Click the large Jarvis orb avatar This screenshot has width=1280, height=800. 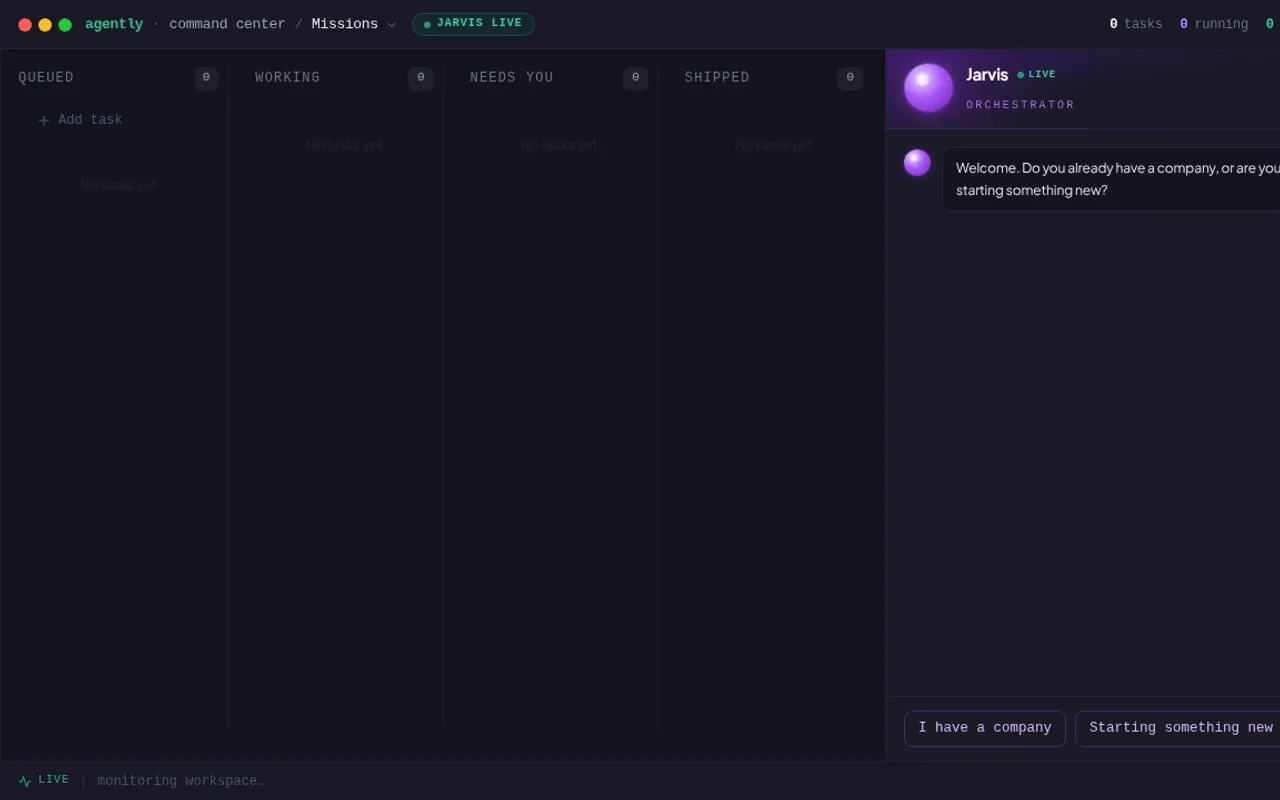click(x=929, y=88)
